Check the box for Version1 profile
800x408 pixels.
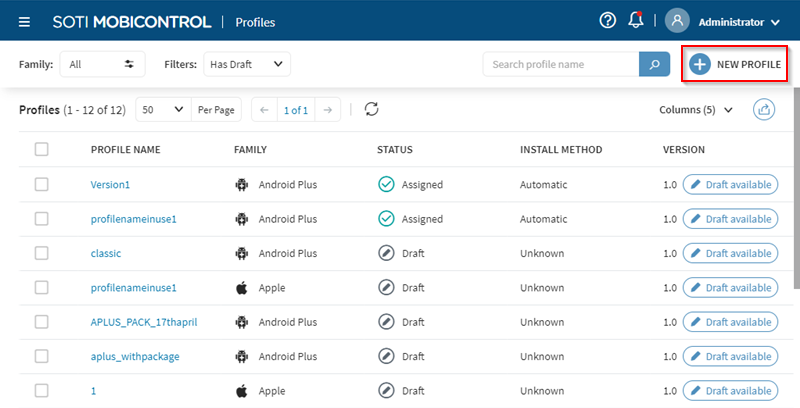[x=42, y=184]
